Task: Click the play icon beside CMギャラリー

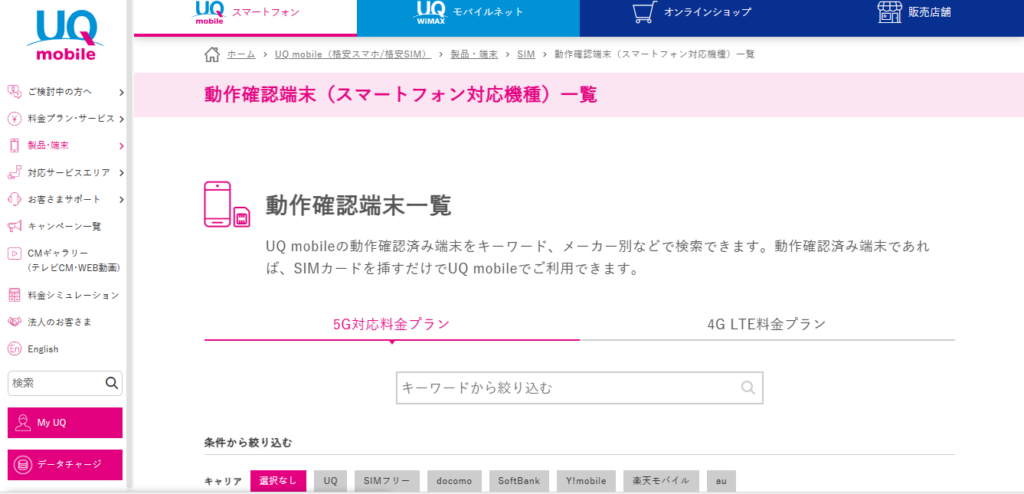Action: click(x=14, y=253)
